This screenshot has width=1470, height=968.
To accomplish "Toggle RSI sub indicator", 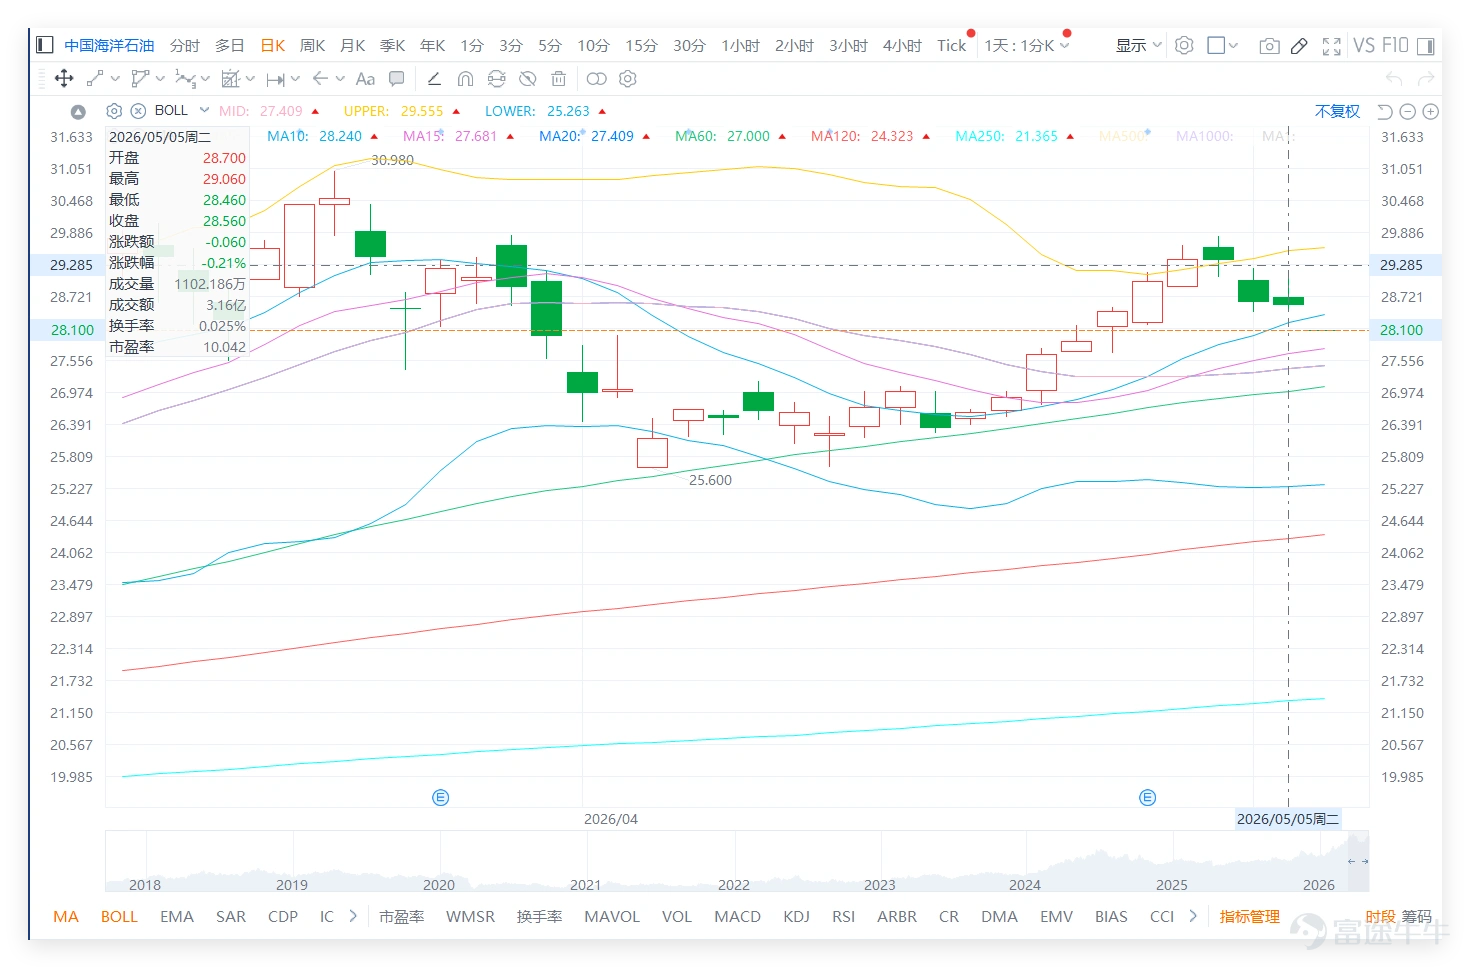I will (x=844, y=916).
